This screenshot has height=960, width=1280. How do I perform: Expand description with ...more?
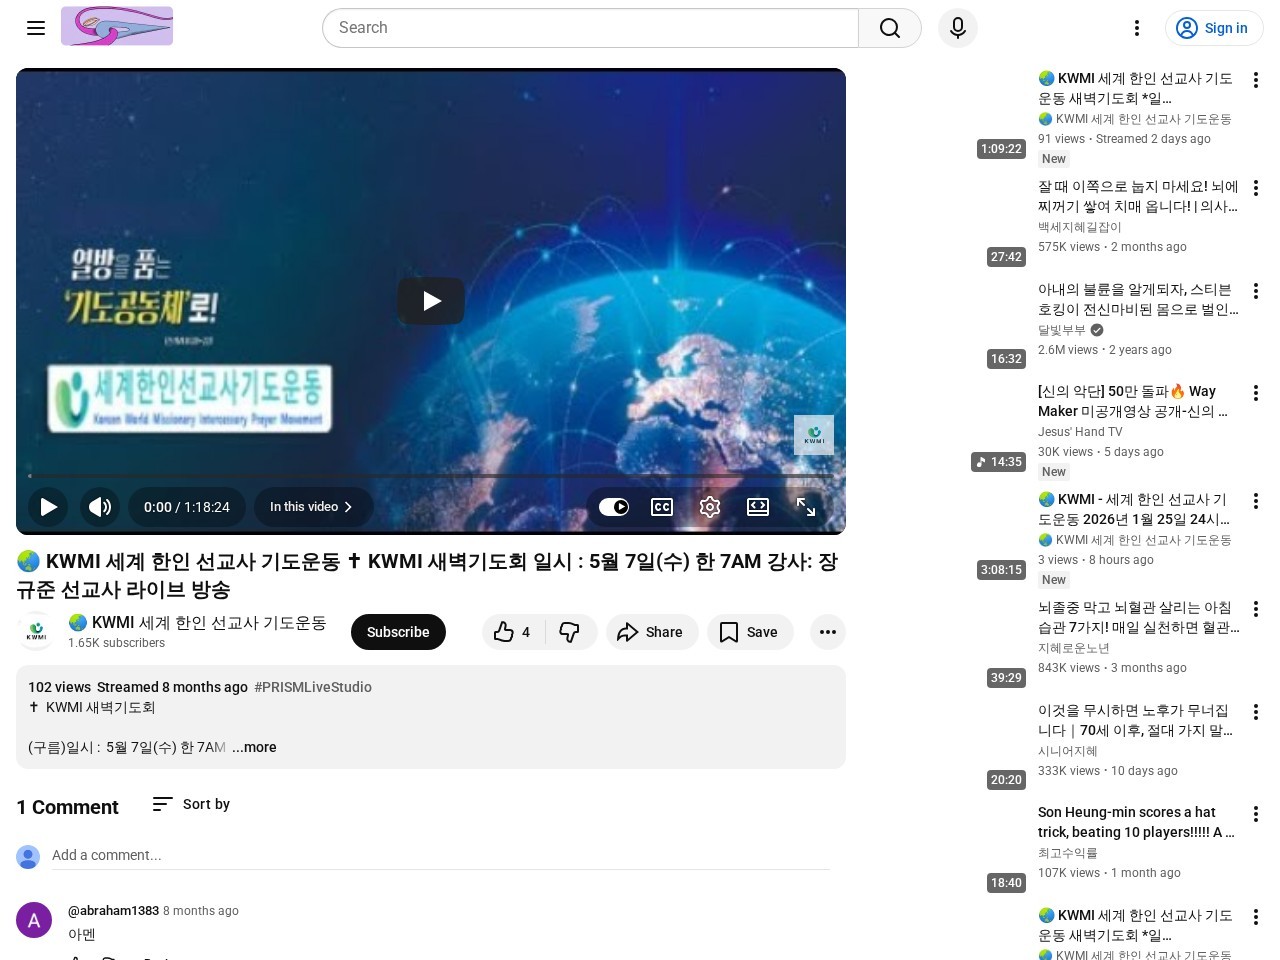pos(254,747)
